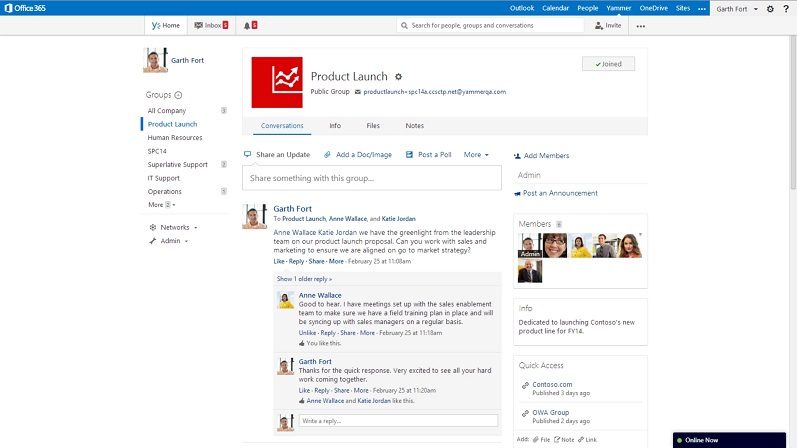Click the Office 365 logo

24,8
